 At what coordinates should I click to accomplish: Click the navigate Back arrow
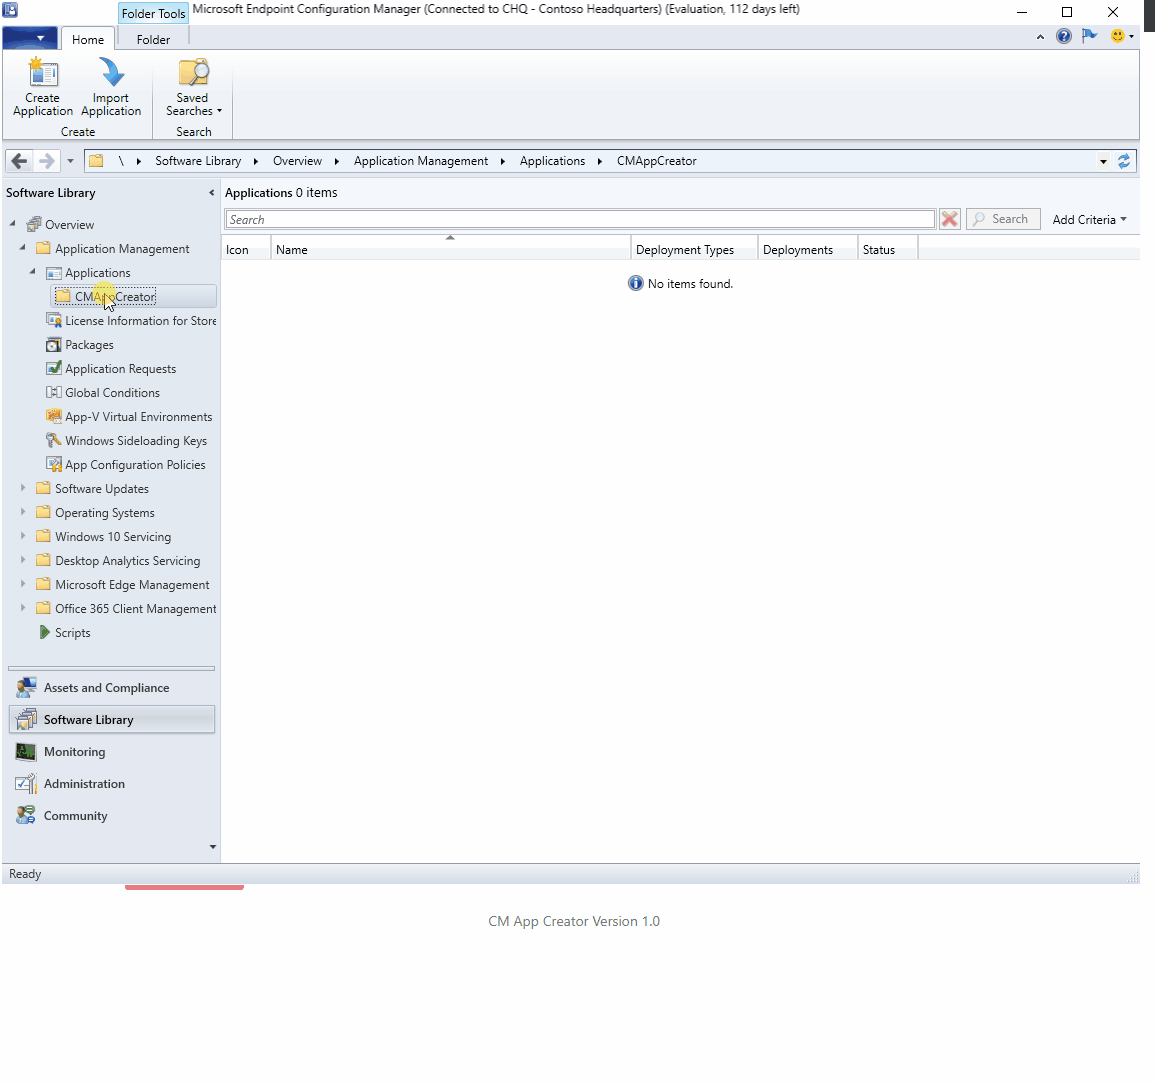point(19,161)
